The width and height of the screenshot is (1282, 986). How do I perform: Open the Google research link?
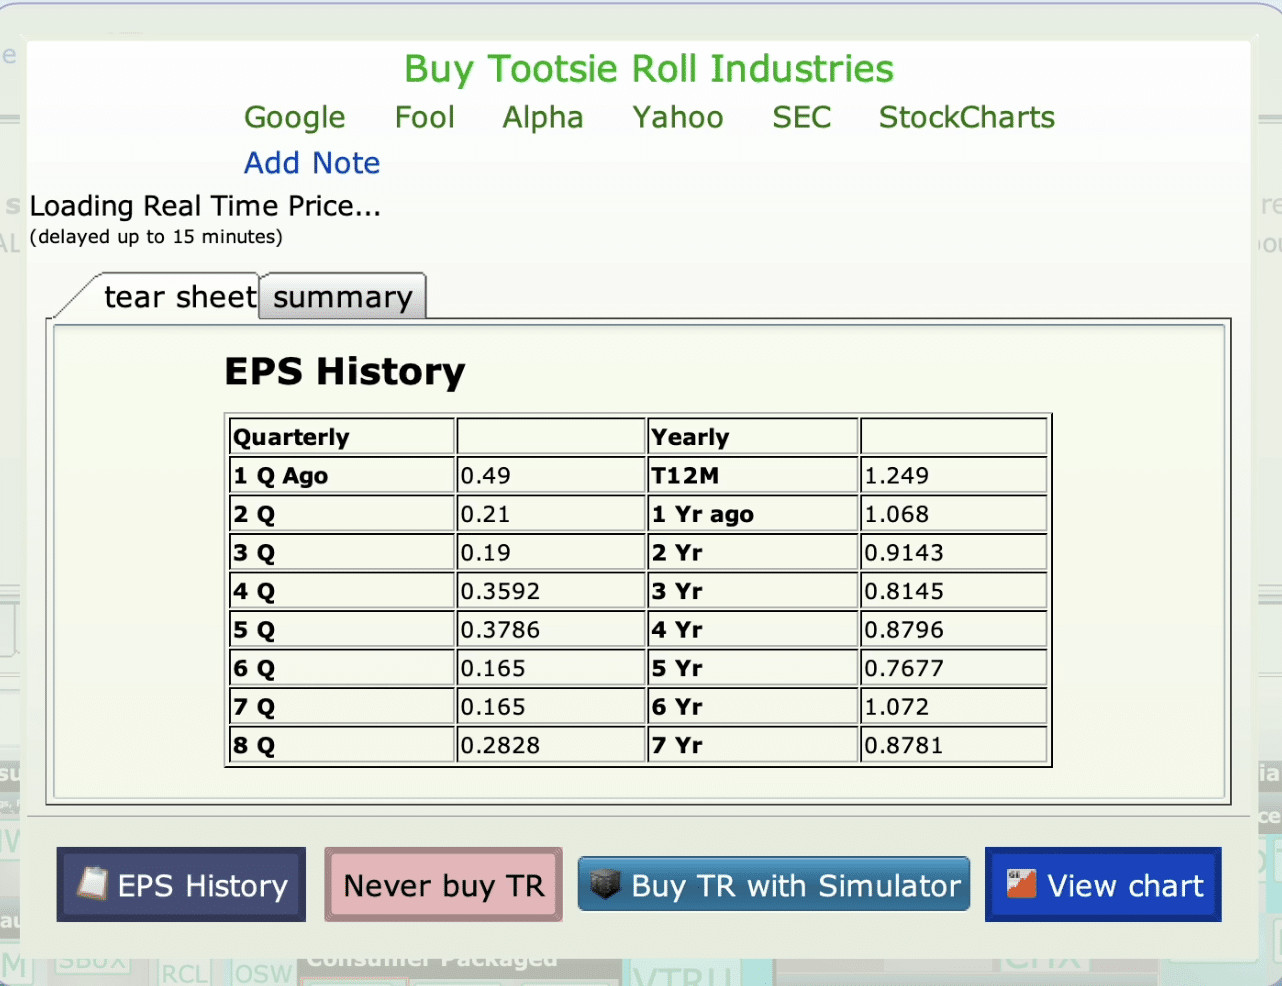295,118
